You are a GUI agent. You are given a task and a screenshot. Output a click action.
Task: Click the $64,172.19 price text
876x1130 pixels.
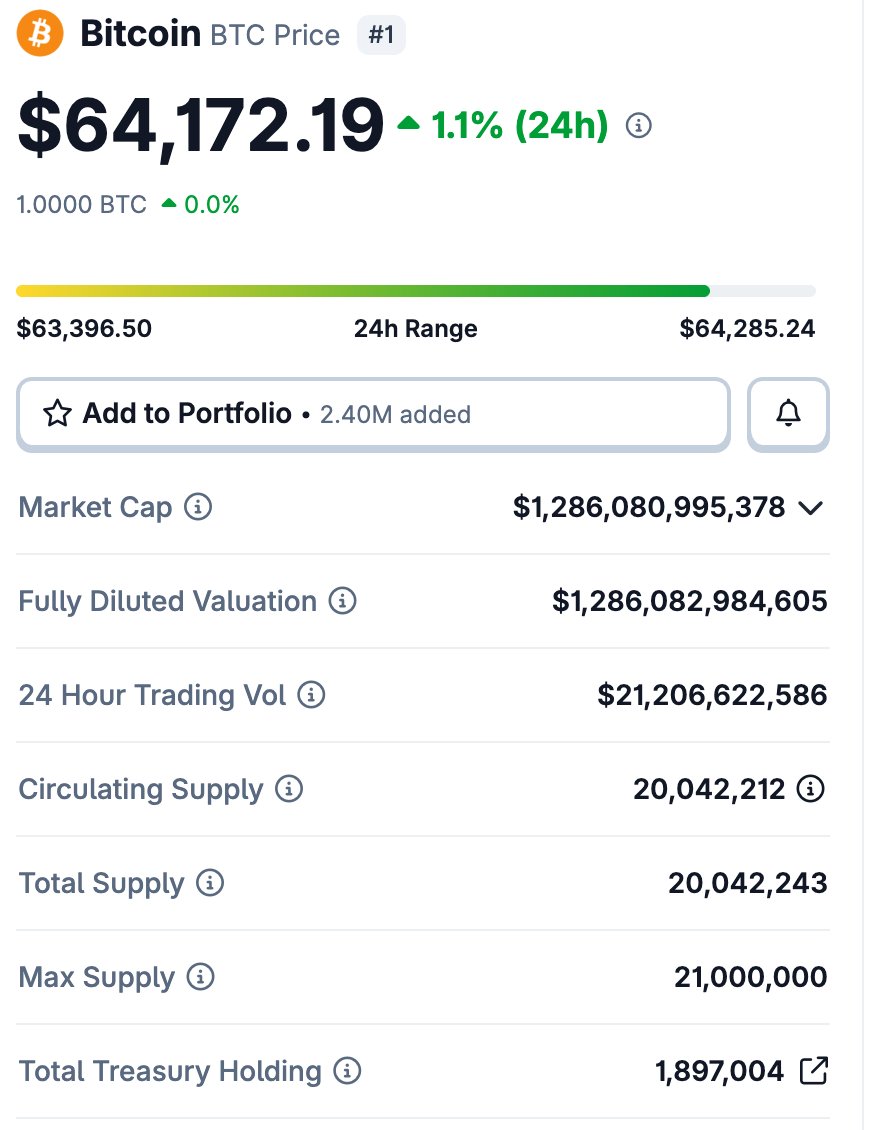click(201, 125)
